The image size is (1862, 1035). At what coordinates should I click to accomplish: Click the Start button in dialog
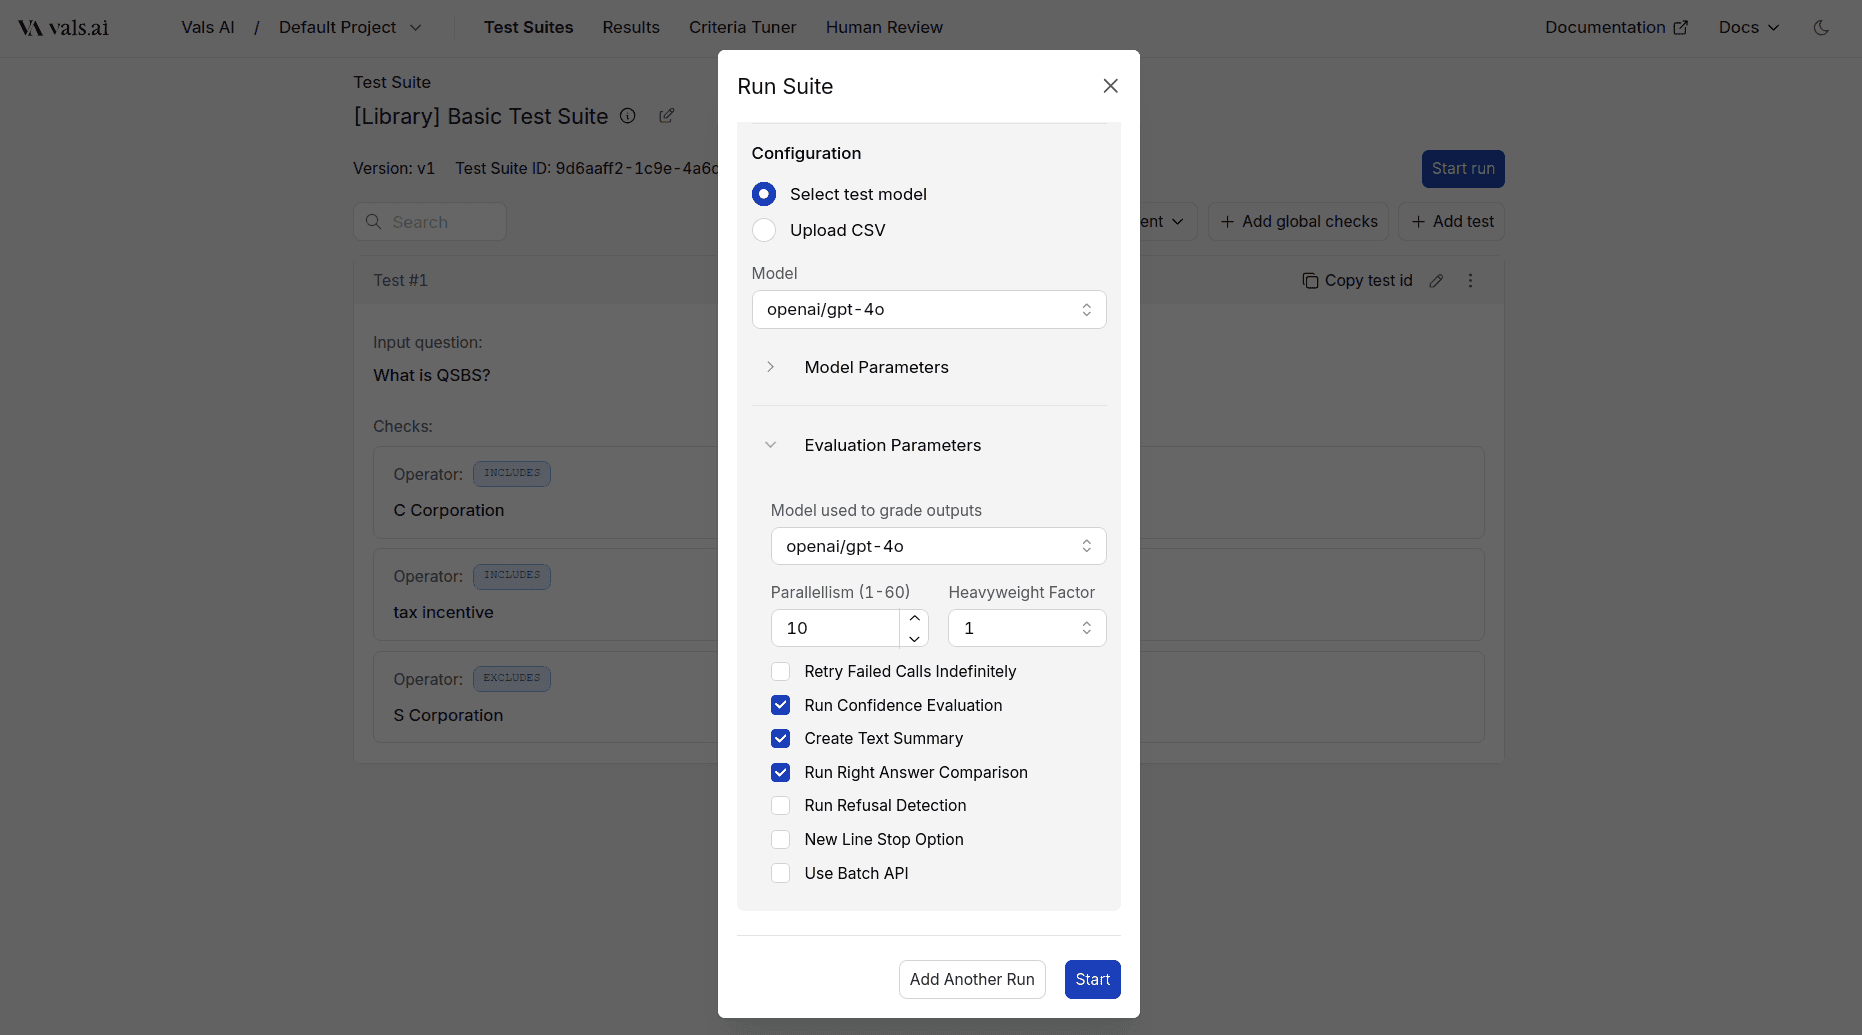[1092, 979]
